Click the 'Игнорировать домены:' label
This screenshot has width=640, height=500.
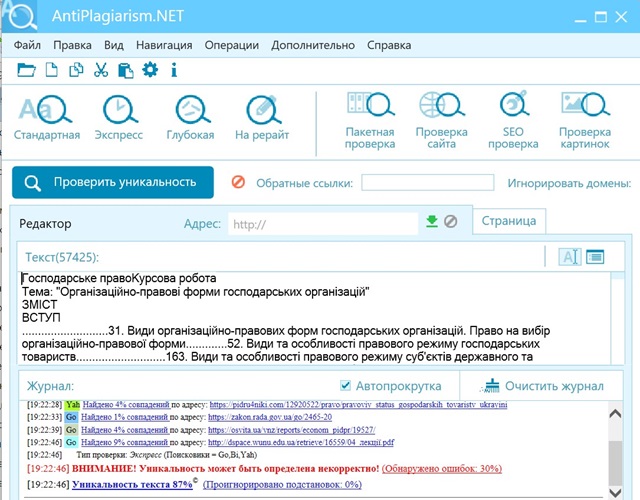click(569, 183)
